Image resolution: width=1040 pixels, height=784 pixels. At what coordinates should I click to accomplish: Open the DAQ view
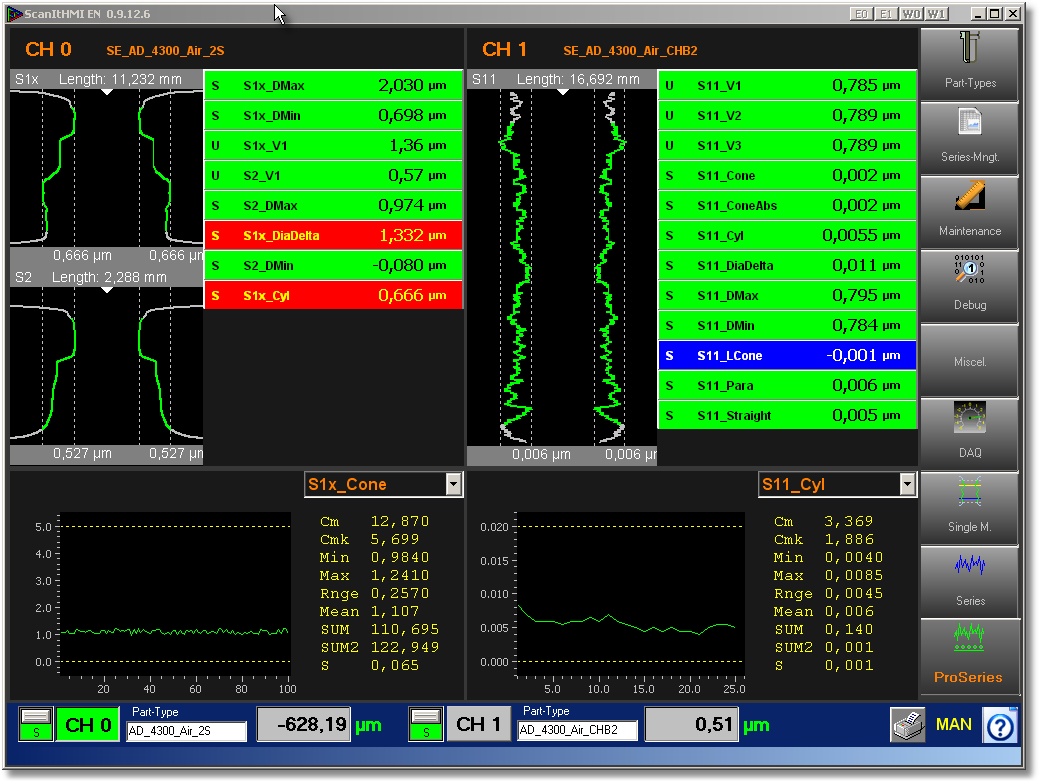(969, 434)
